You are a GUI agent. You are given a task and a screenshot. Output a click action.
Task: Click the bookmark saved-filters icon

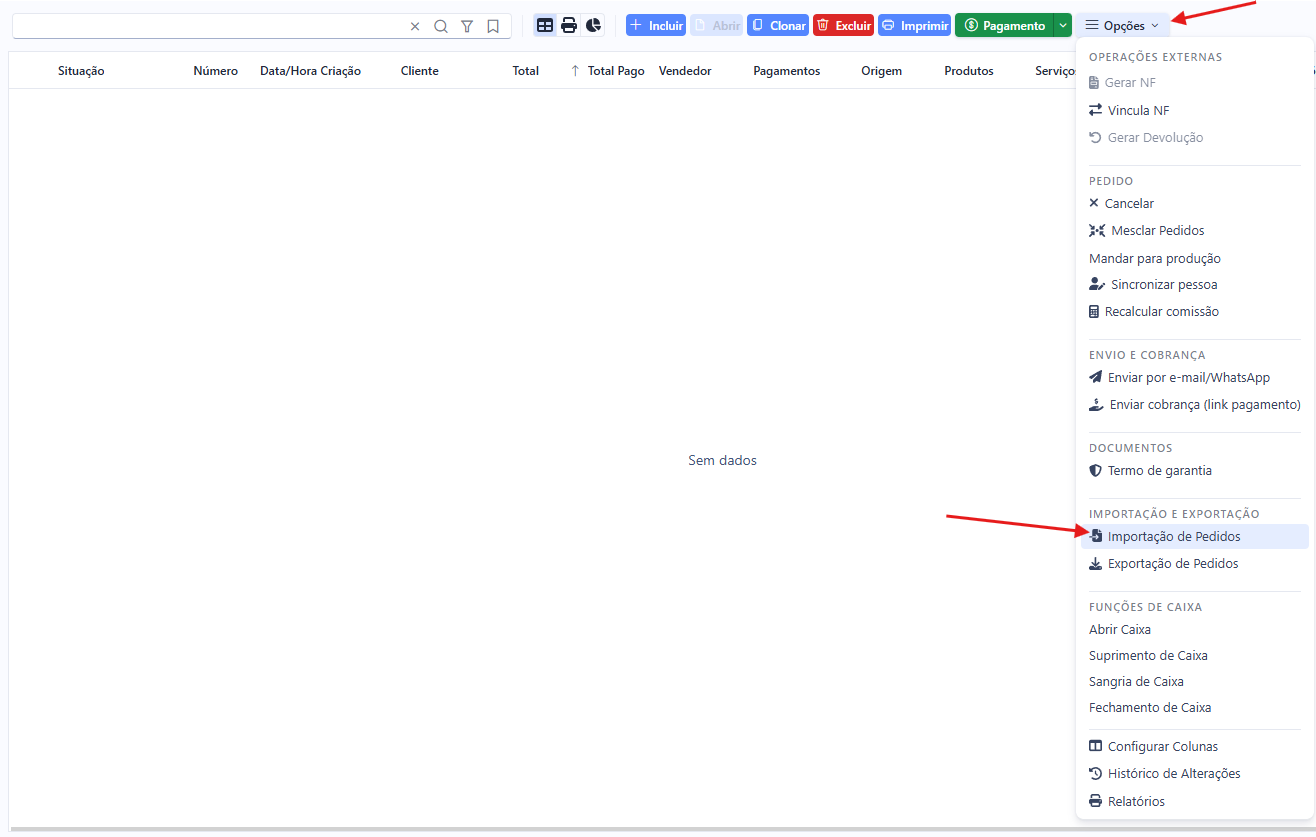pyautogui.click(x=493, y=26)
